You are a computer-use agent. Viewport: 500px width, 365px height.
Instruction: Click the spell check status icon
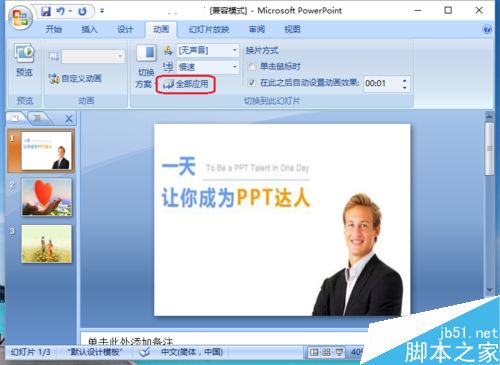tap(144, 352)
